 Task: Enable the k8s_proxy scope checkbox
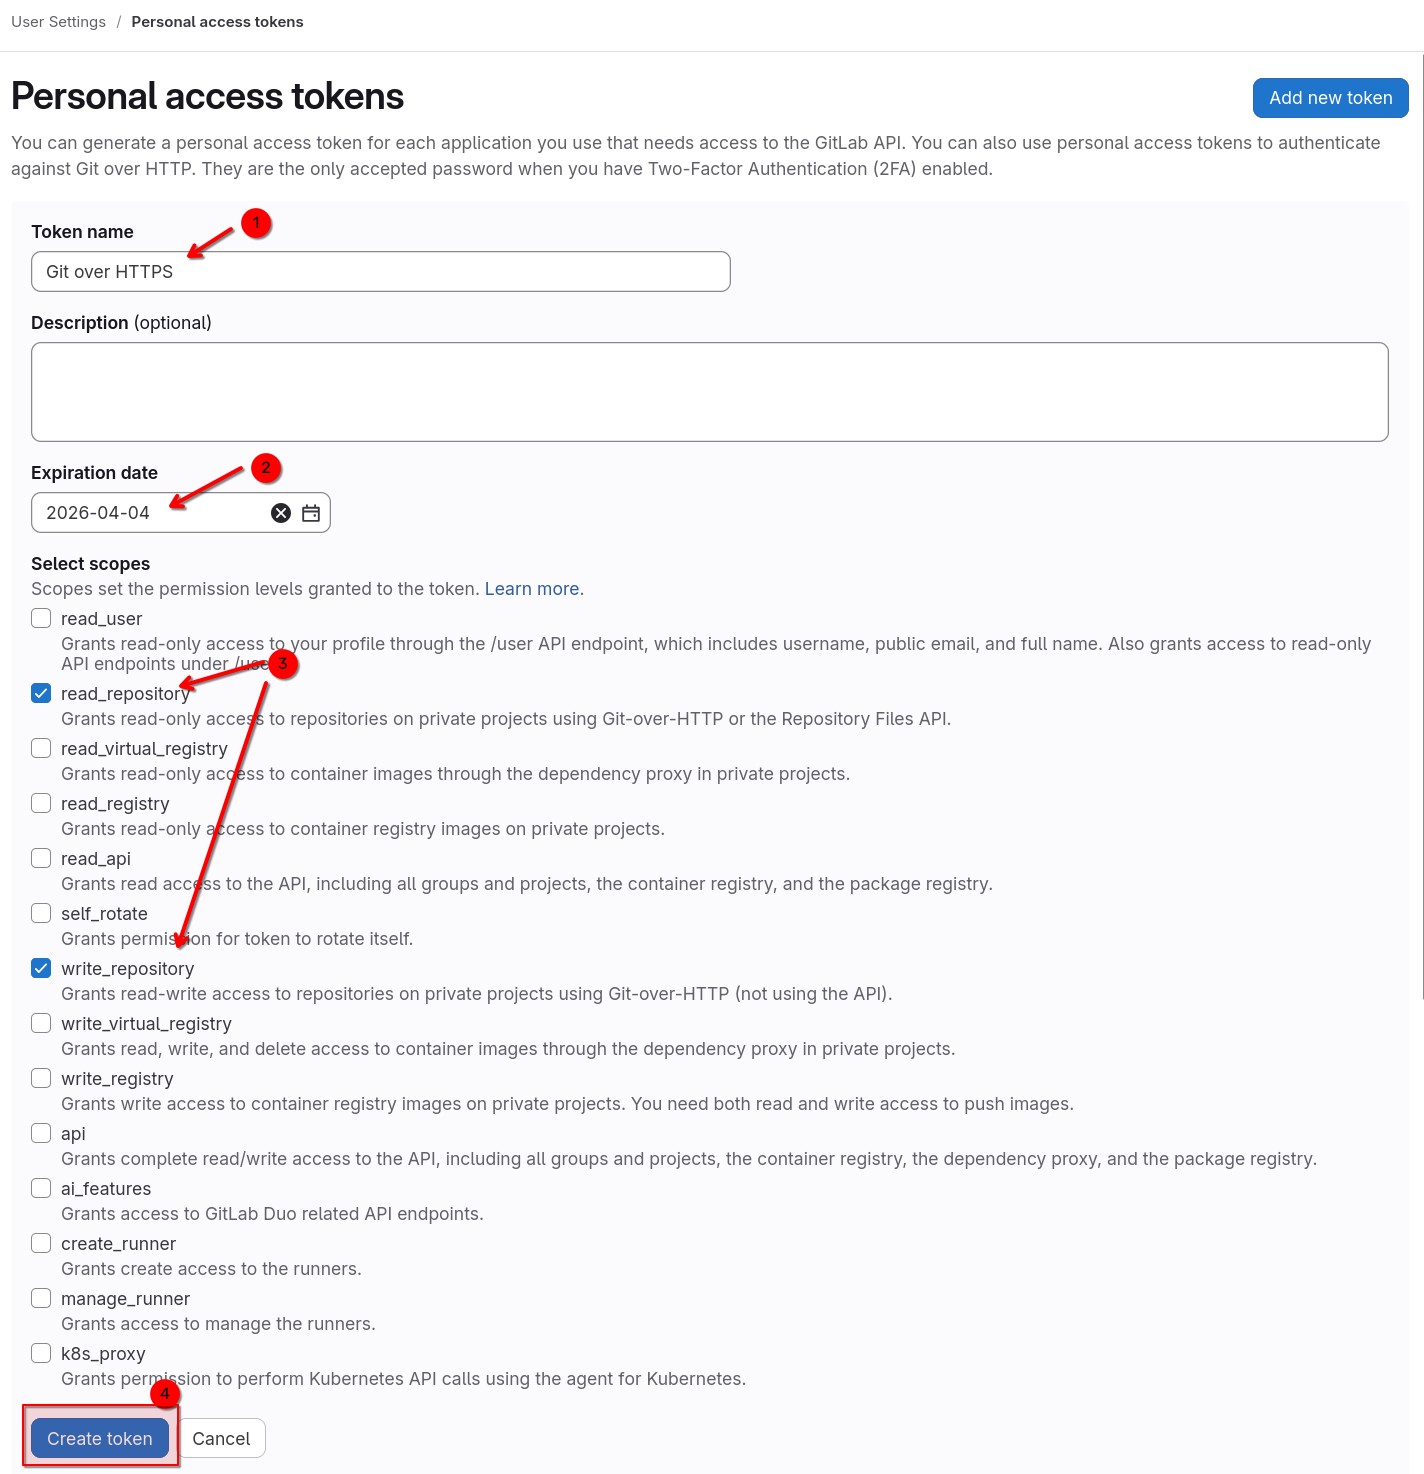coord(41,1353)
